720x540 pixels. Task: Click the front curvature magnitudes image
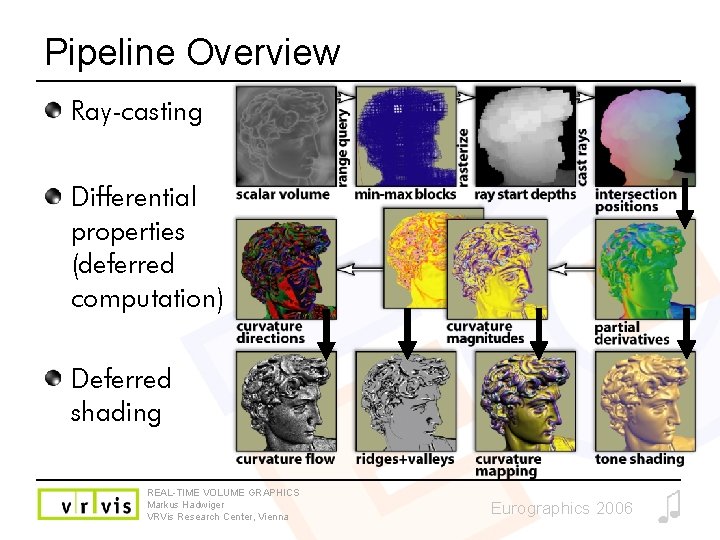[497, 269]
